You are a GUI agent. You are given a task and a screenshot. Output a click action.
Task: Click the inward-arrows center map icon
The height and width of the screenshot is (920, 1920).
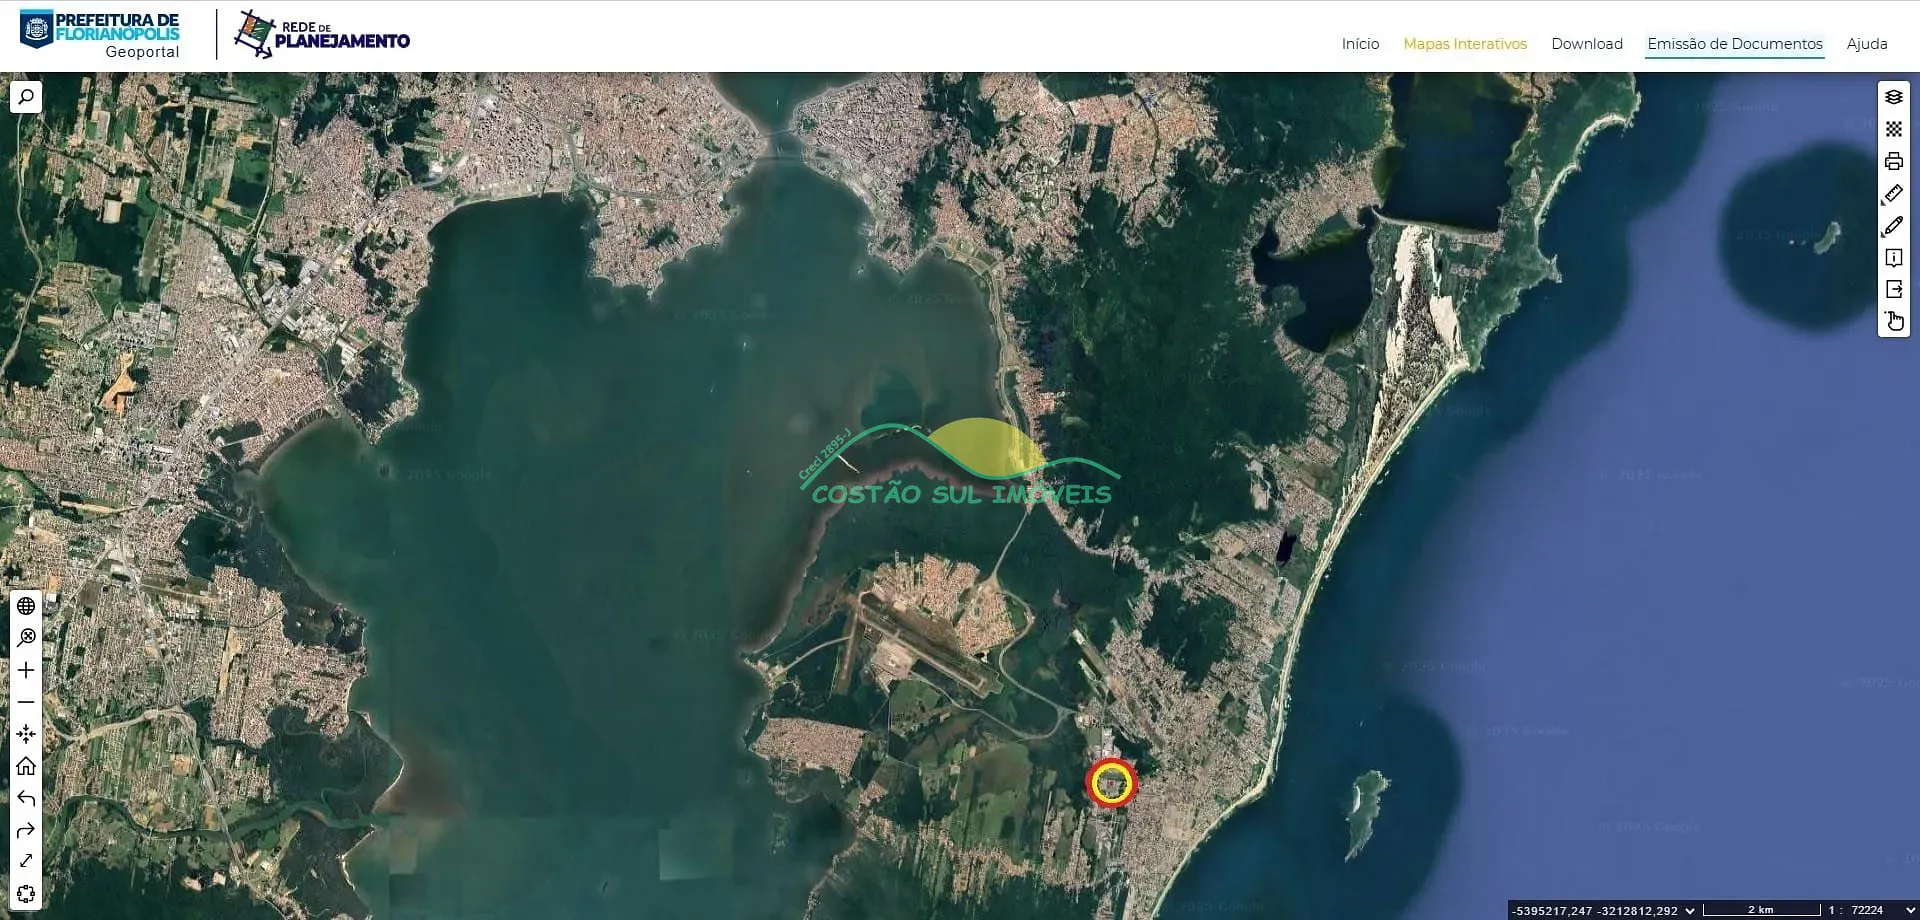pos(26,734)
